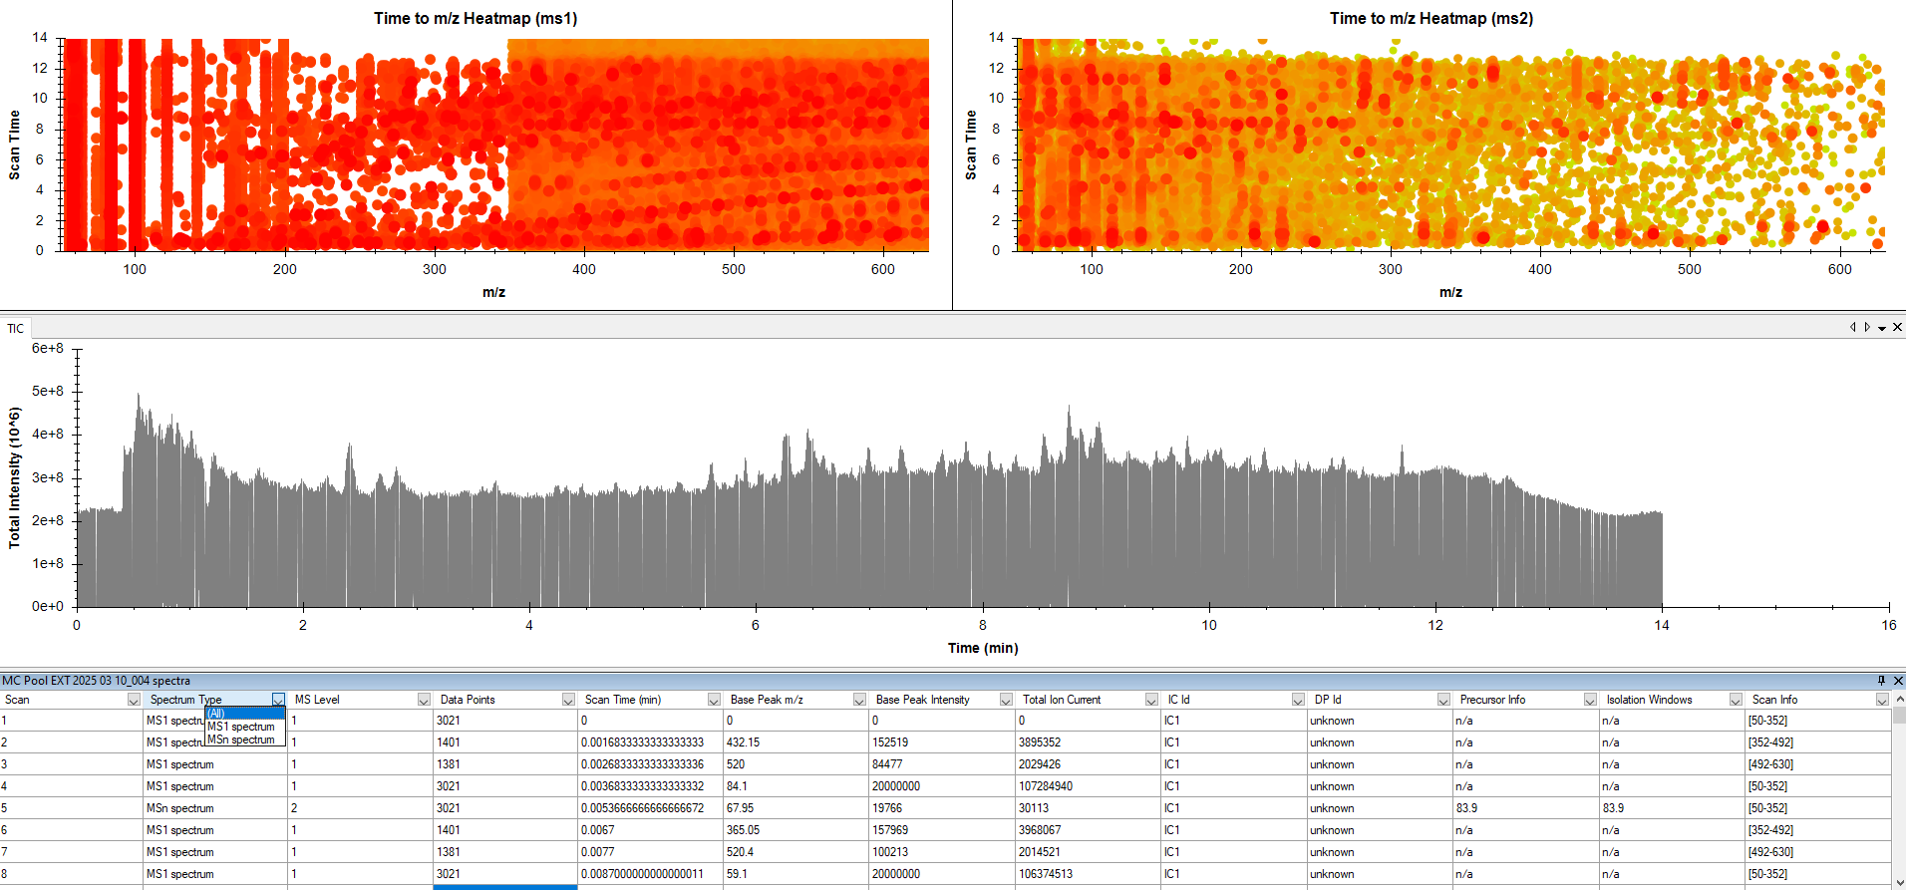Close the TIC tab panel

[1897, 327]
